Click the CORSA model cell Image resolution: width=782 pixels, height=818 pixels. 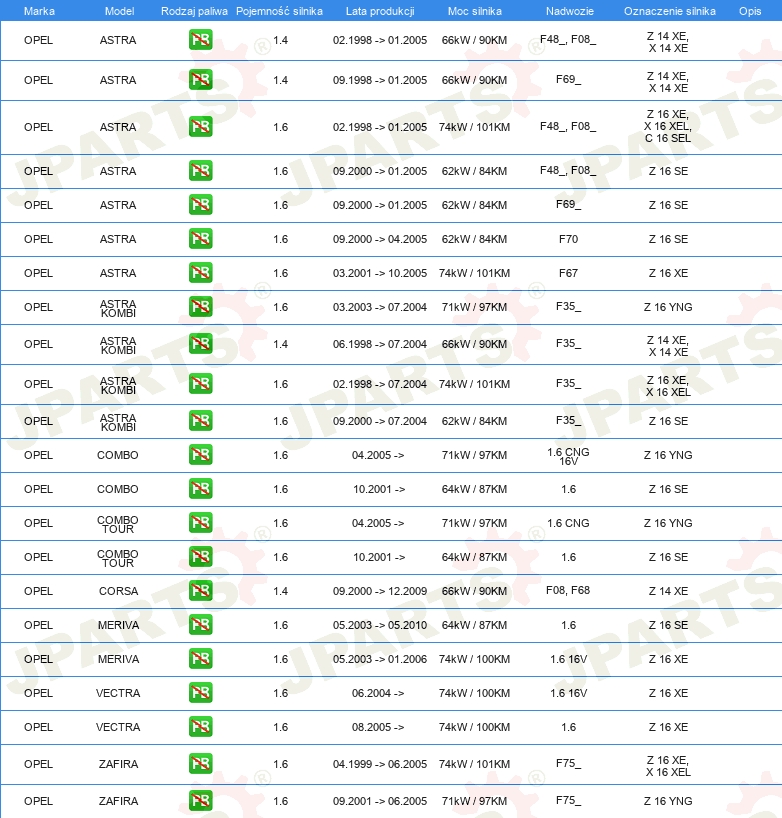coord(118,591)
